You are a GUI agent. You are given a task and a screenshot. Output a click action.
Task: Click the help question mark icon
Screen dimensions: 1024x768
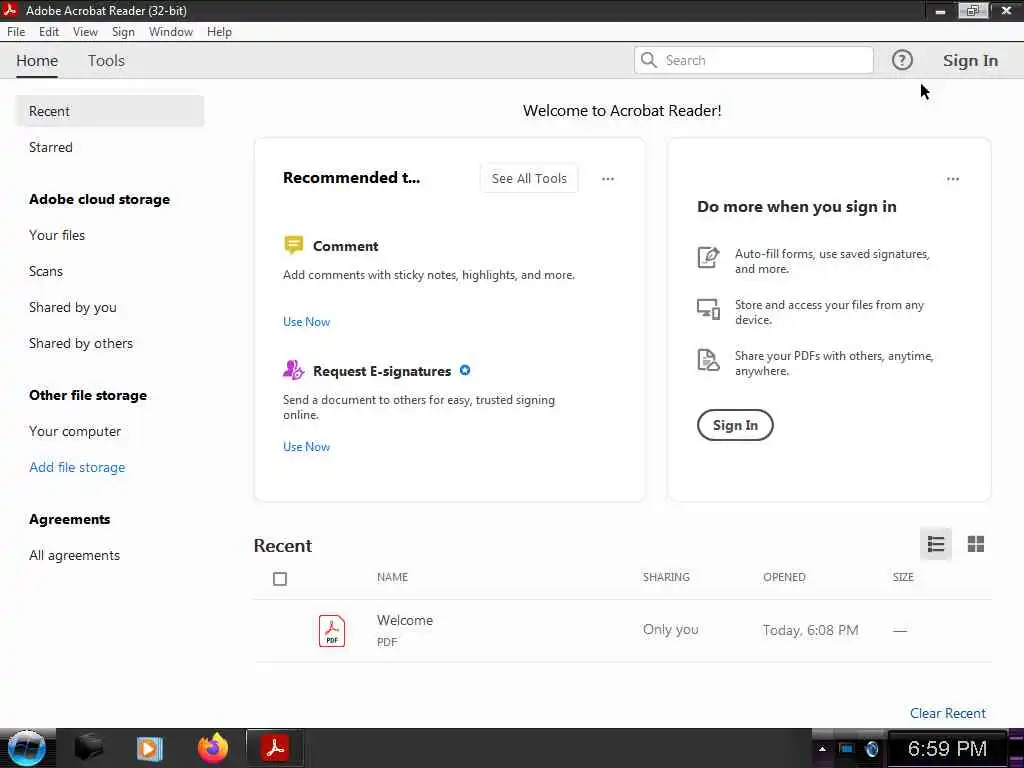click(902, 60)
